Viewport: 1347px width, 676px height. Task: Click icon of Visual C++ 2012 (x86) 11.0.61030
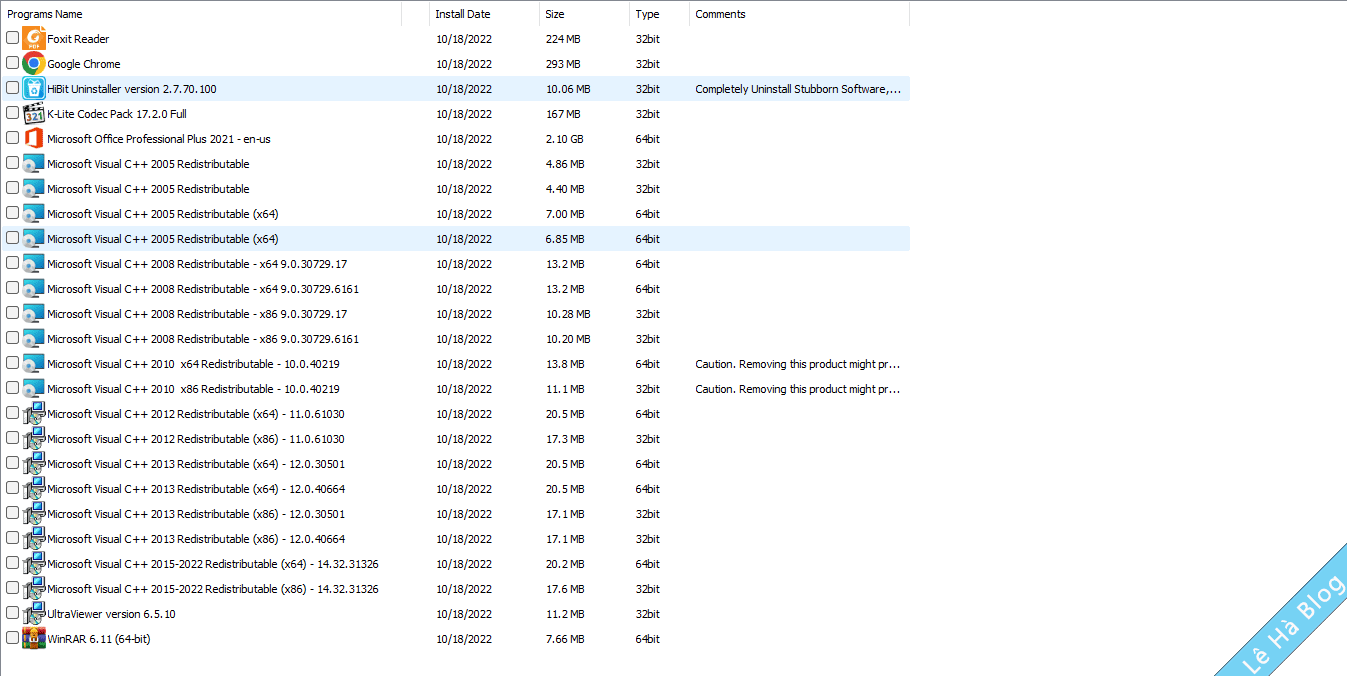tap(33, 439)
